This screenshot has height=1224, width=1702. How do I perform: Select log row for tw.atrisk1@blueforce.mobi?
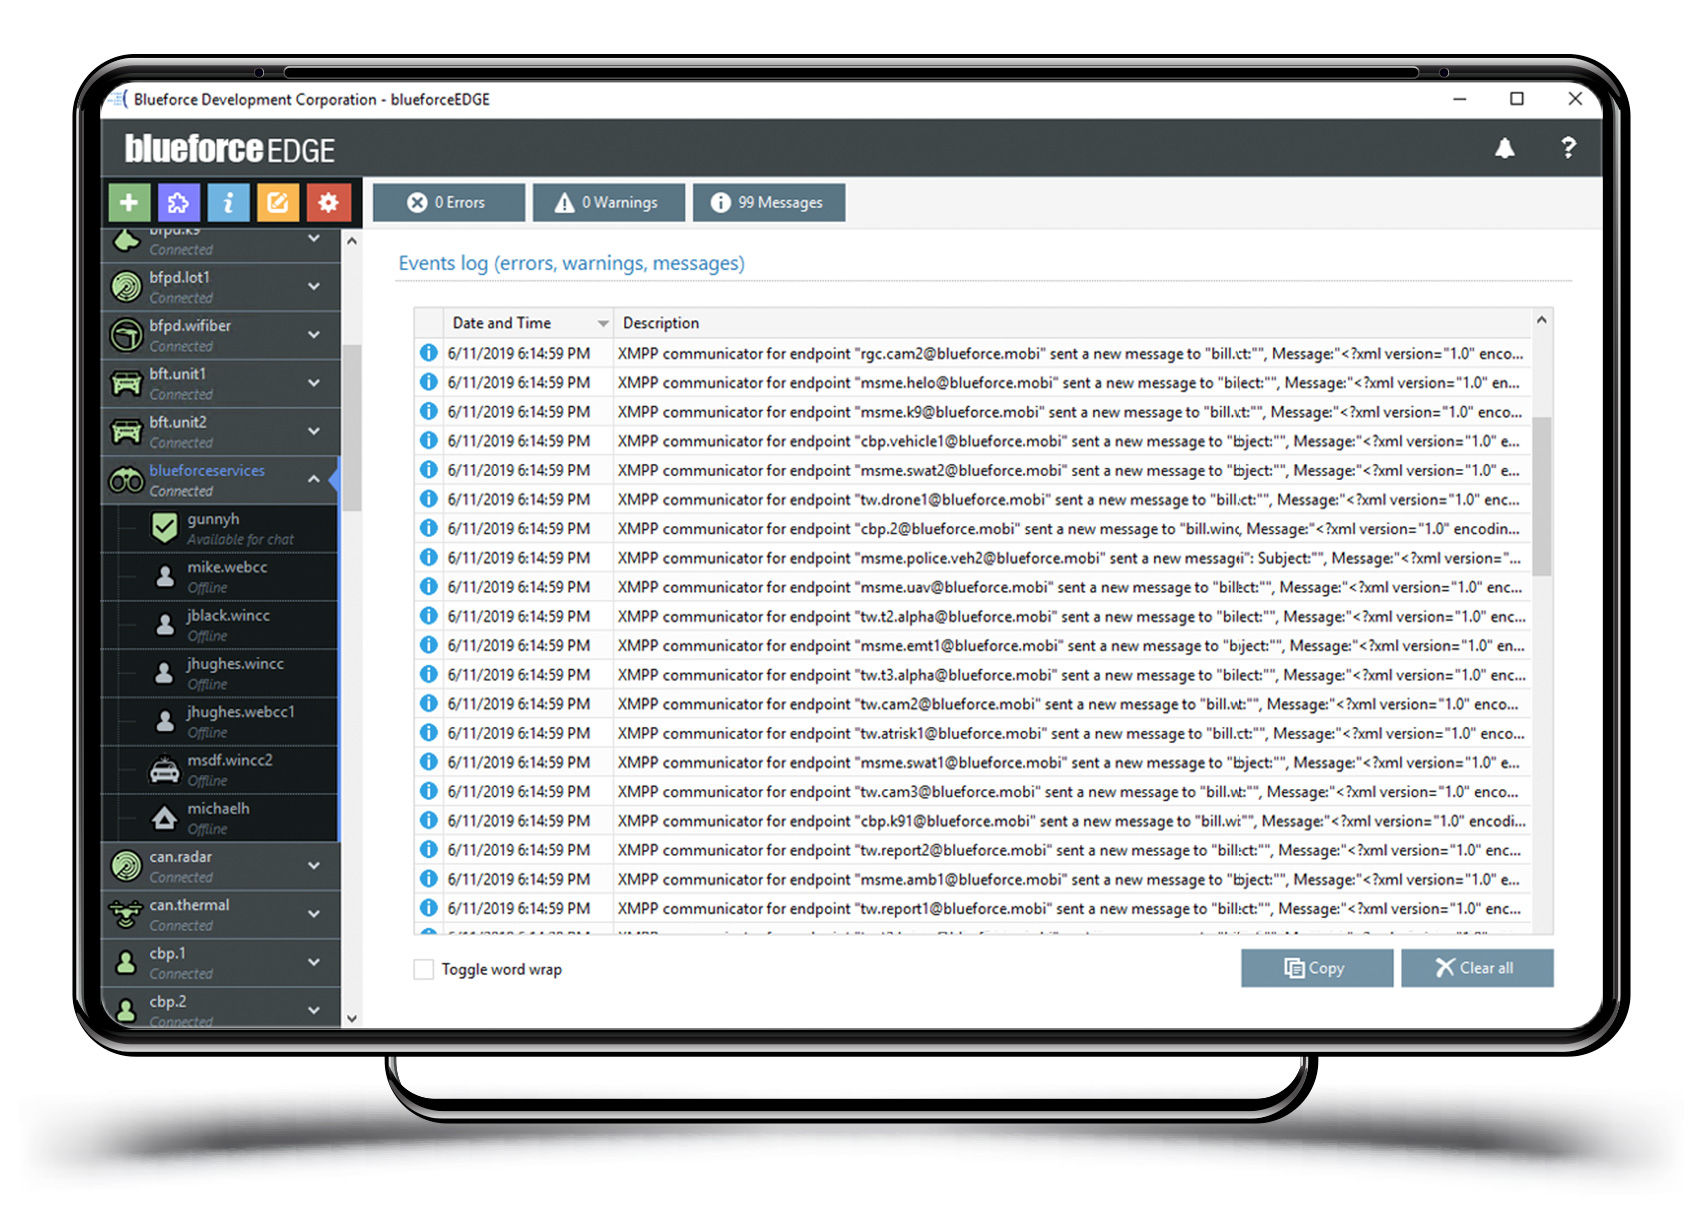coord(974,733)
